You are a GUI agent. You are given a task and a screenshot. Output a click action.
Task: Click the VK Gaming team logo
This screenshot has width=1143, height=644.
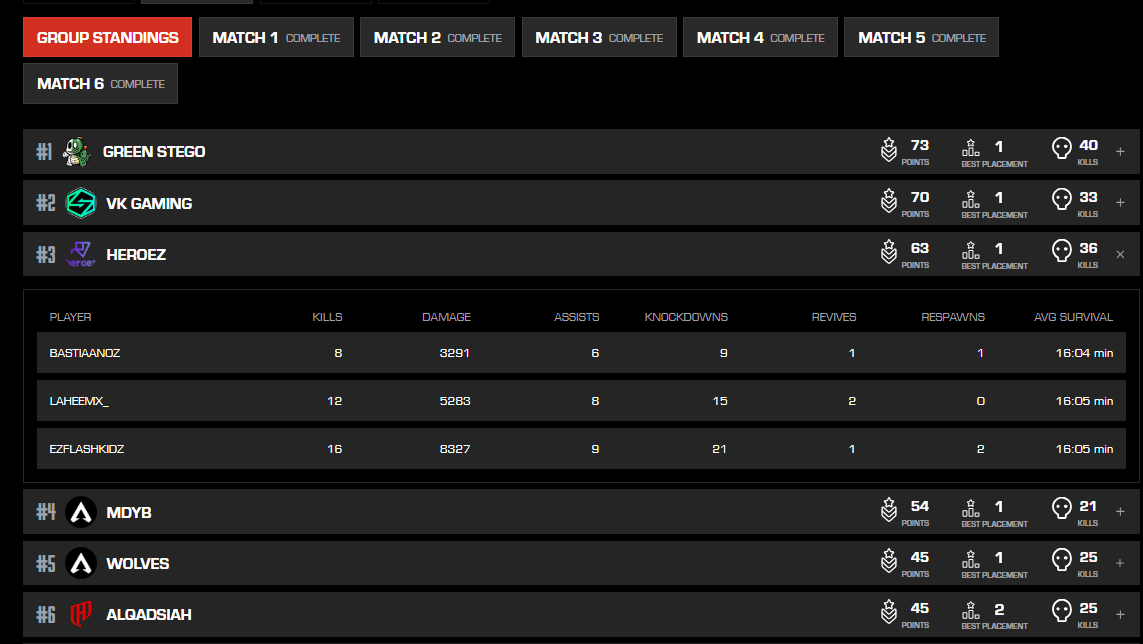tap(81, 203)
